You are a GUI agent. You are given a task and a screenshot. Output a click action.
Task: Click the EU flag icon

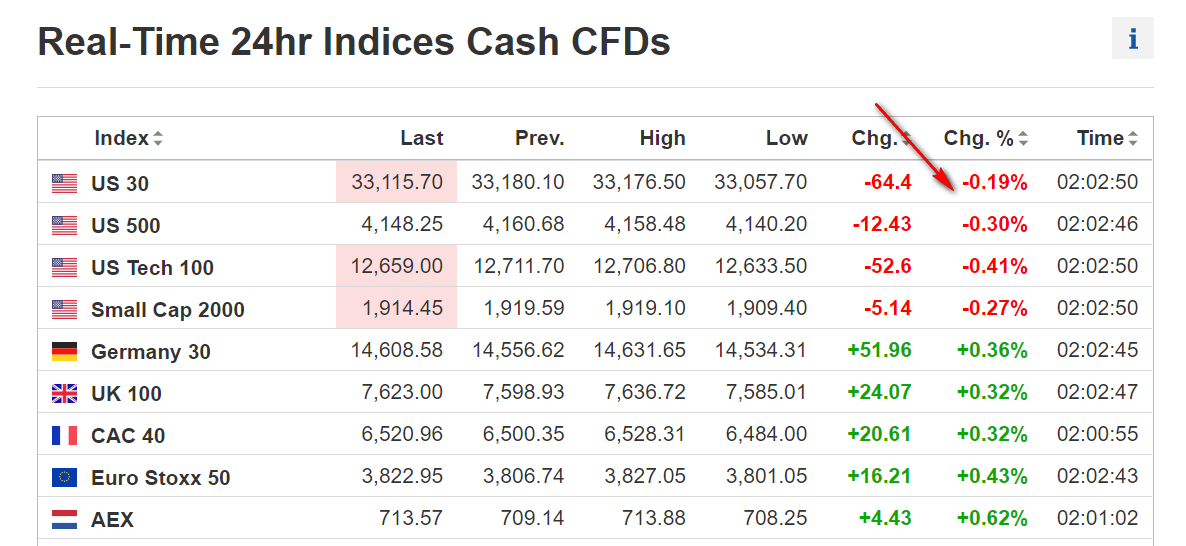coord(65,477)
